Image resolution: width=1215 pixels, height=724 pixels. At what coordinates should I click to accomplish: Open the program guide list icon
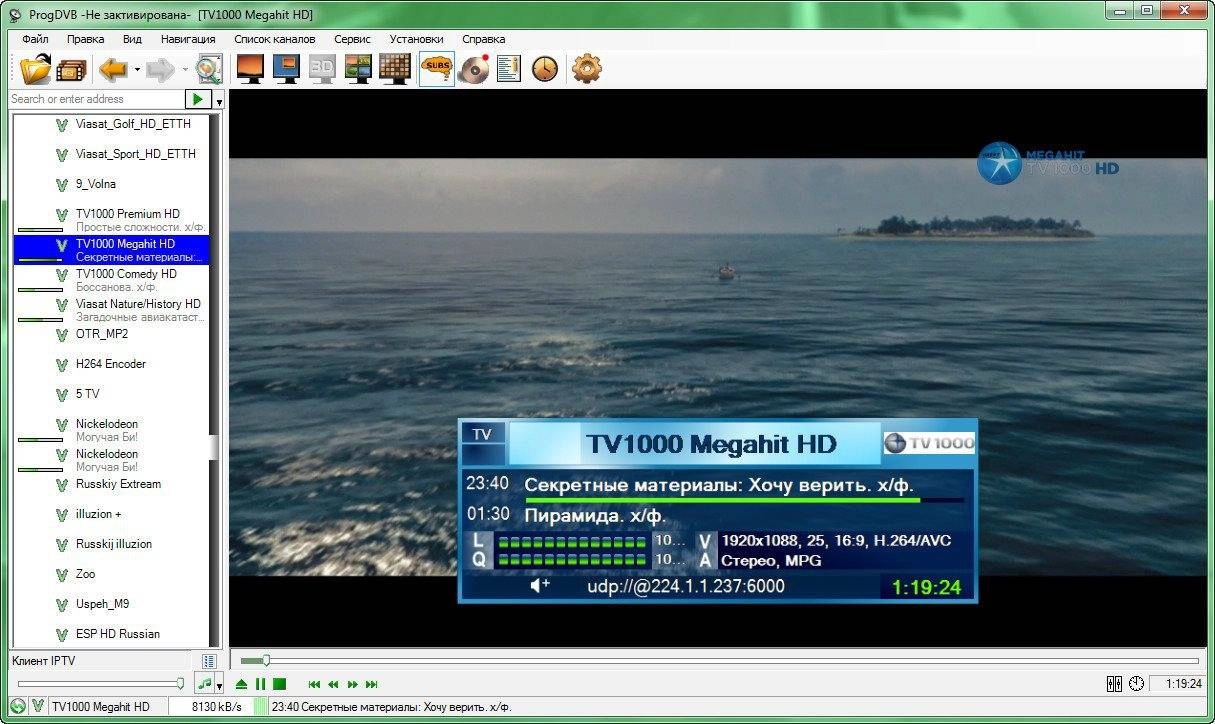[x=509, y=69]
